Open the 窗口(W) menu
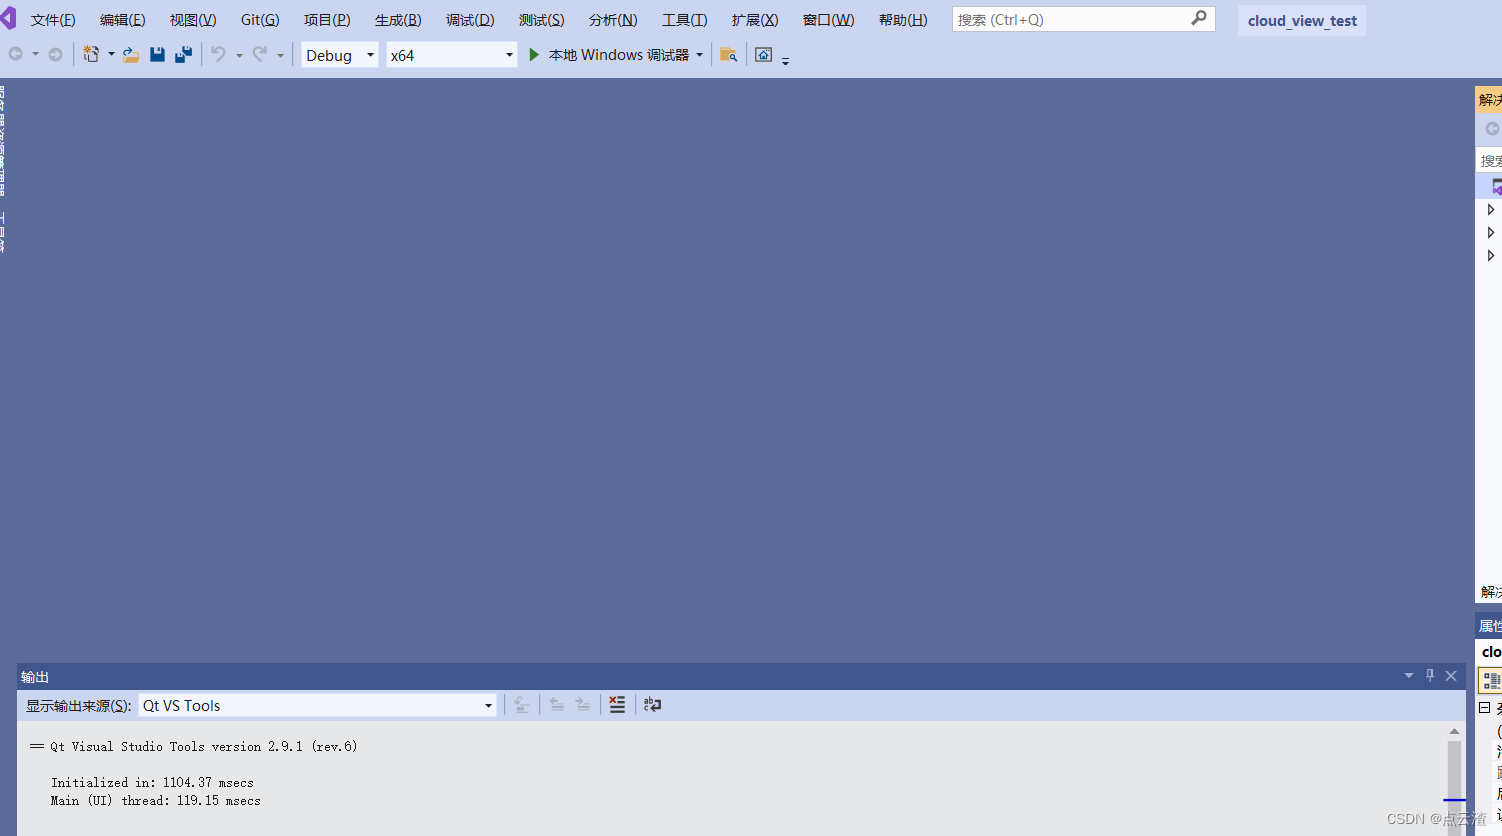The image size is (1502, 836). [829, 20]
